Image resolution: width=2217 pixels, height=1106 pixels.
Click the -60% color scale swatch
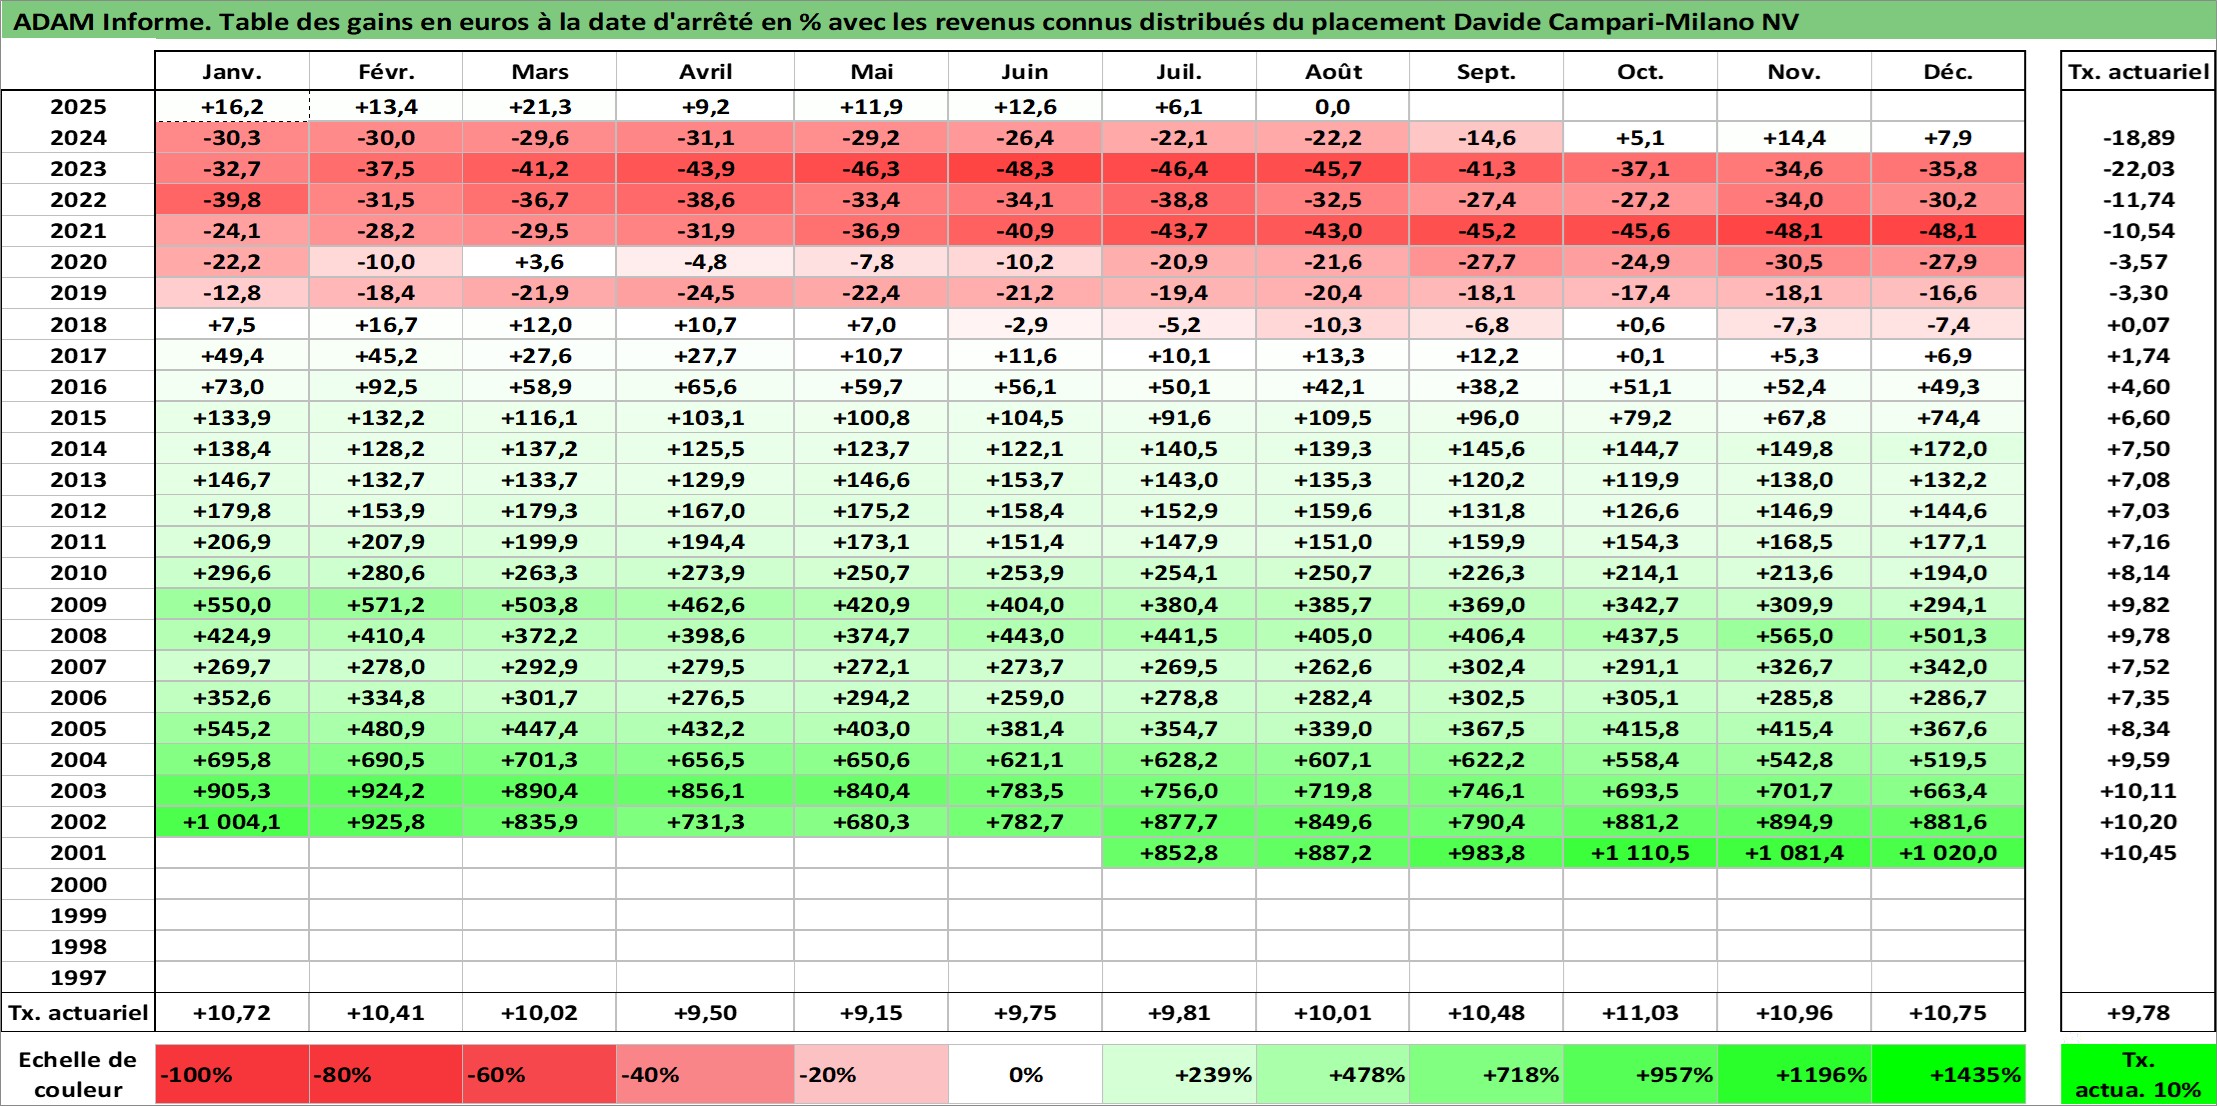click(539, 1075)
